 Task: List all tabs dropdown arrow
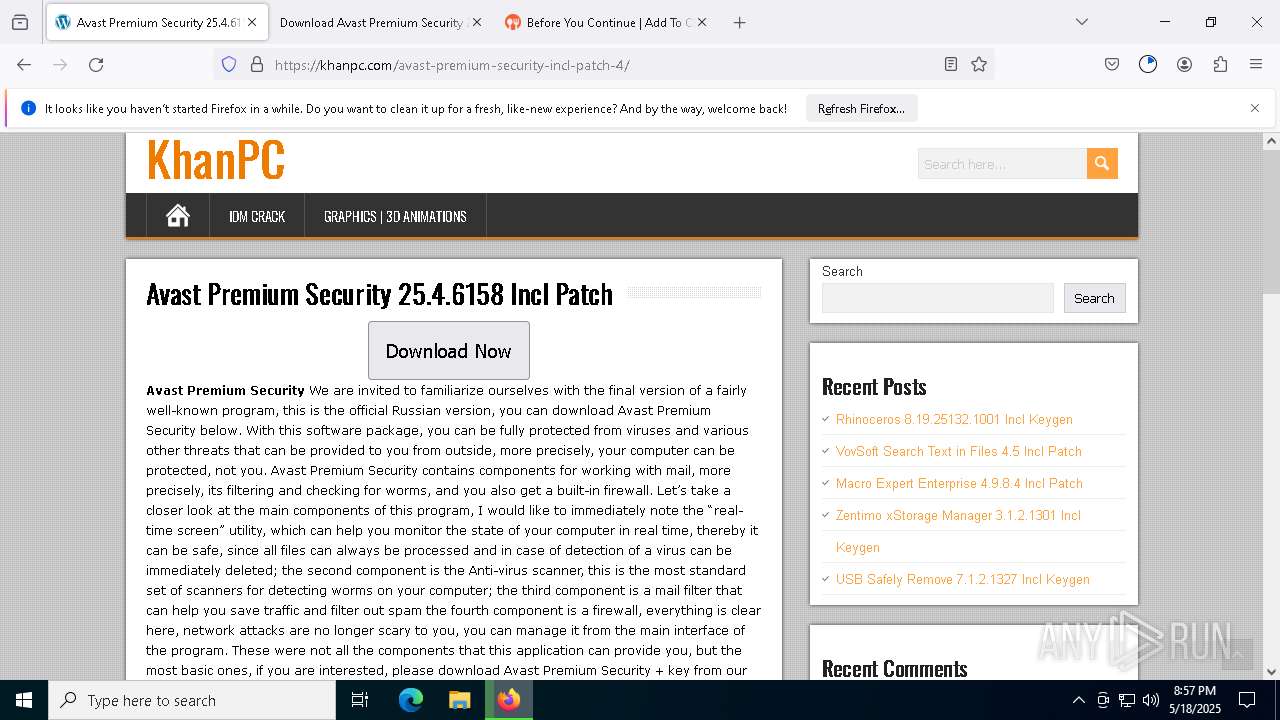(x=1082, y=22)
